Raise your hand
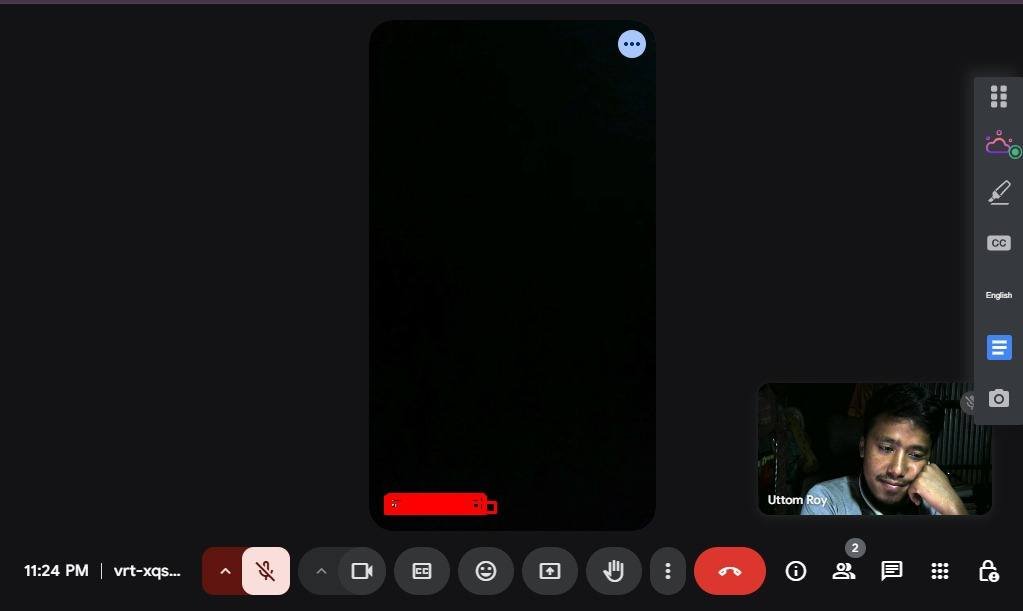 click(x=614, y=571)
